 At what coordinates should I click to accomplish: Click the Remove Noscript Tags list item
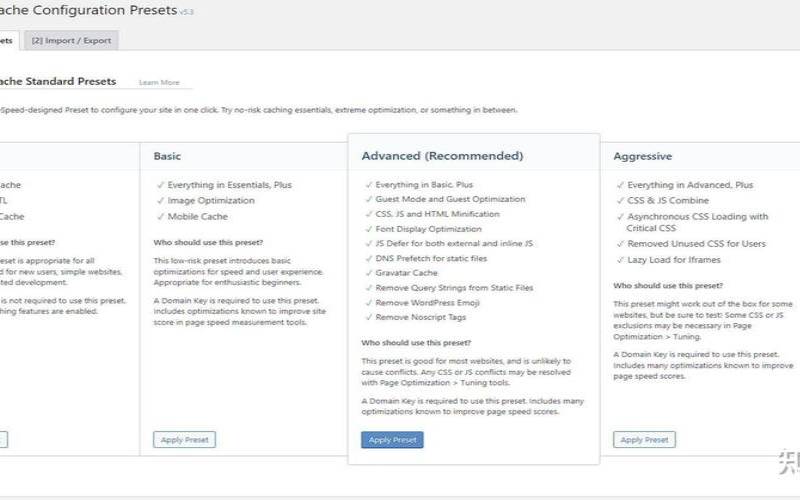421,317
